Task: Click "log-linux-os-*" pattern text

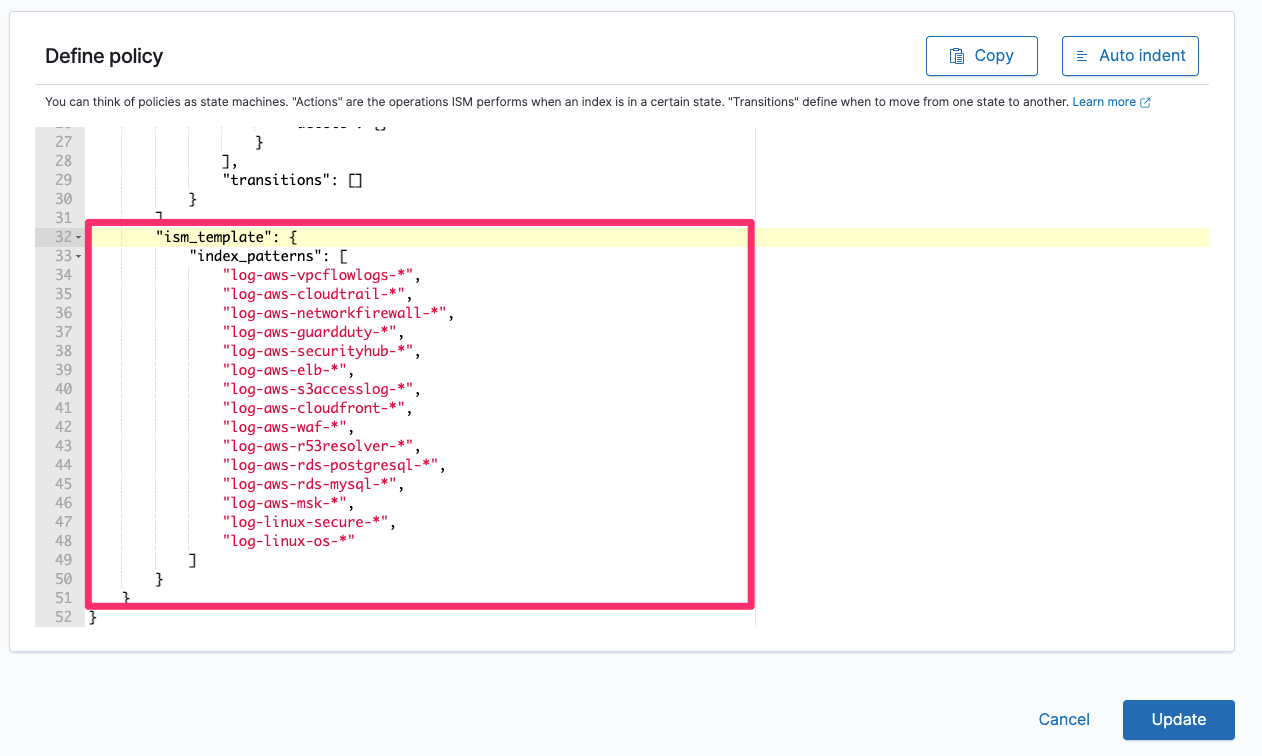Action: click(289, 541)
